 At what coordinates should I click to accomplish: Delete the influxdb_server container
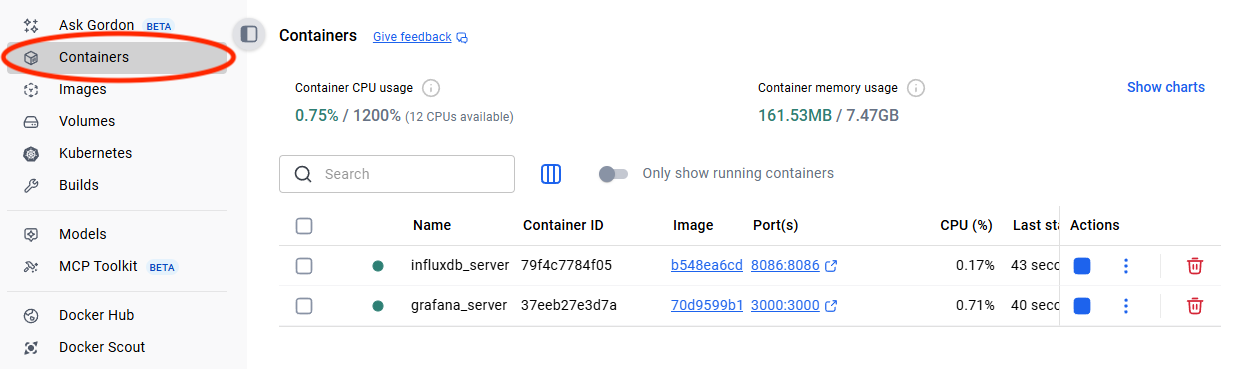point(1194,266)
